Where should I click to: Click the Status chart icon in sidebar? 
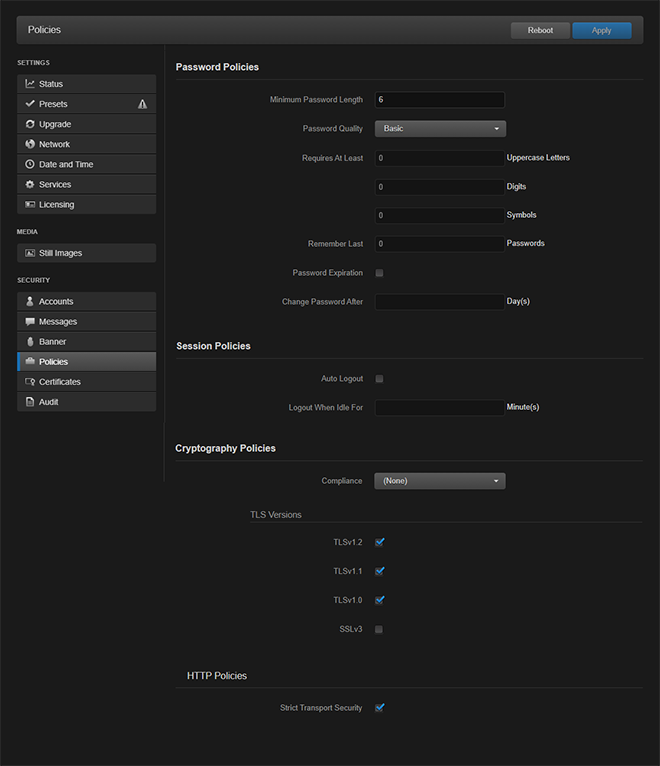point(30,84)
